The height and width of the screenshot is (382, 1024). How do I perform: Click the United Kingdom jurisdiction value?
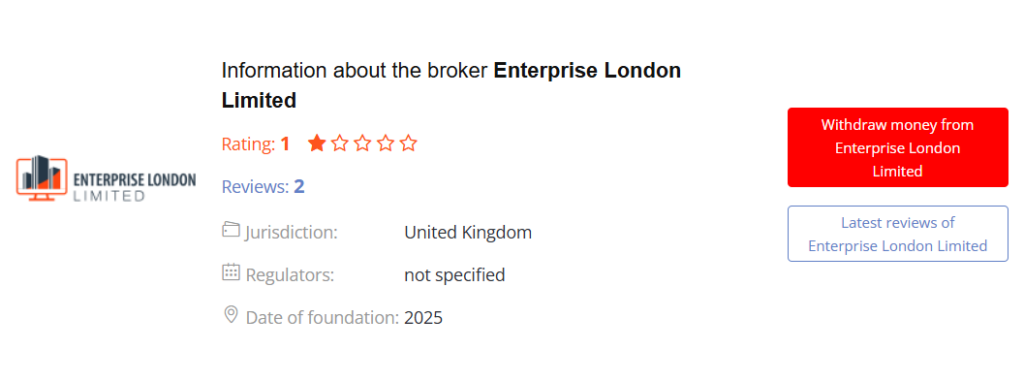pyautogui.click(x=468, y=232)
